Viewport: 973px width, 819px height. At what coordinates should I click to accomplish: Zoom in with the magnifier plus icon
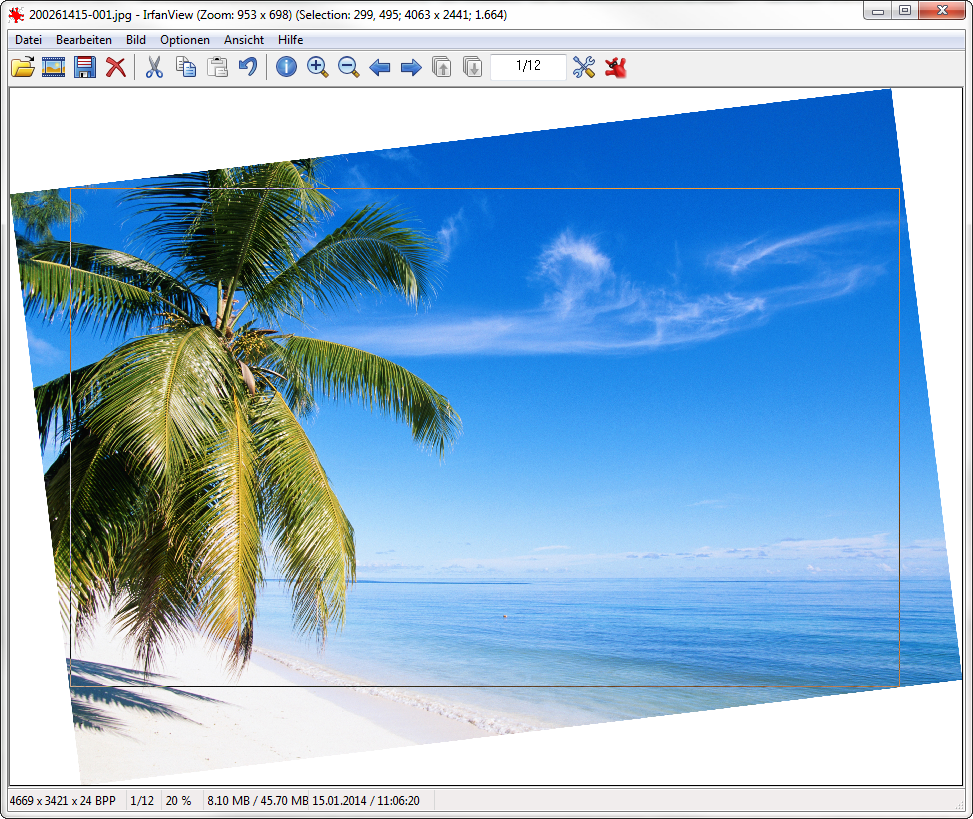point(318,68)
